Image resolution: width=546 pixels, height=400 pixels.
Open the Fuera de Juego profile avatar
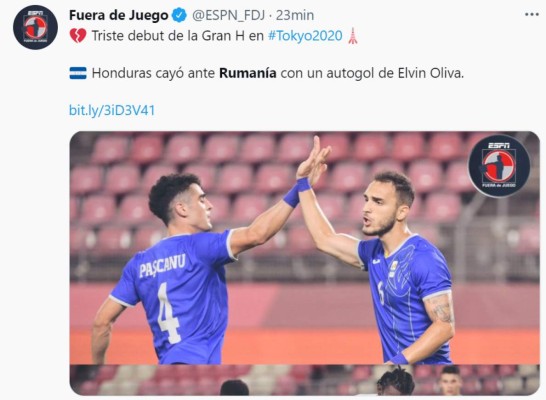click(35, 28)
